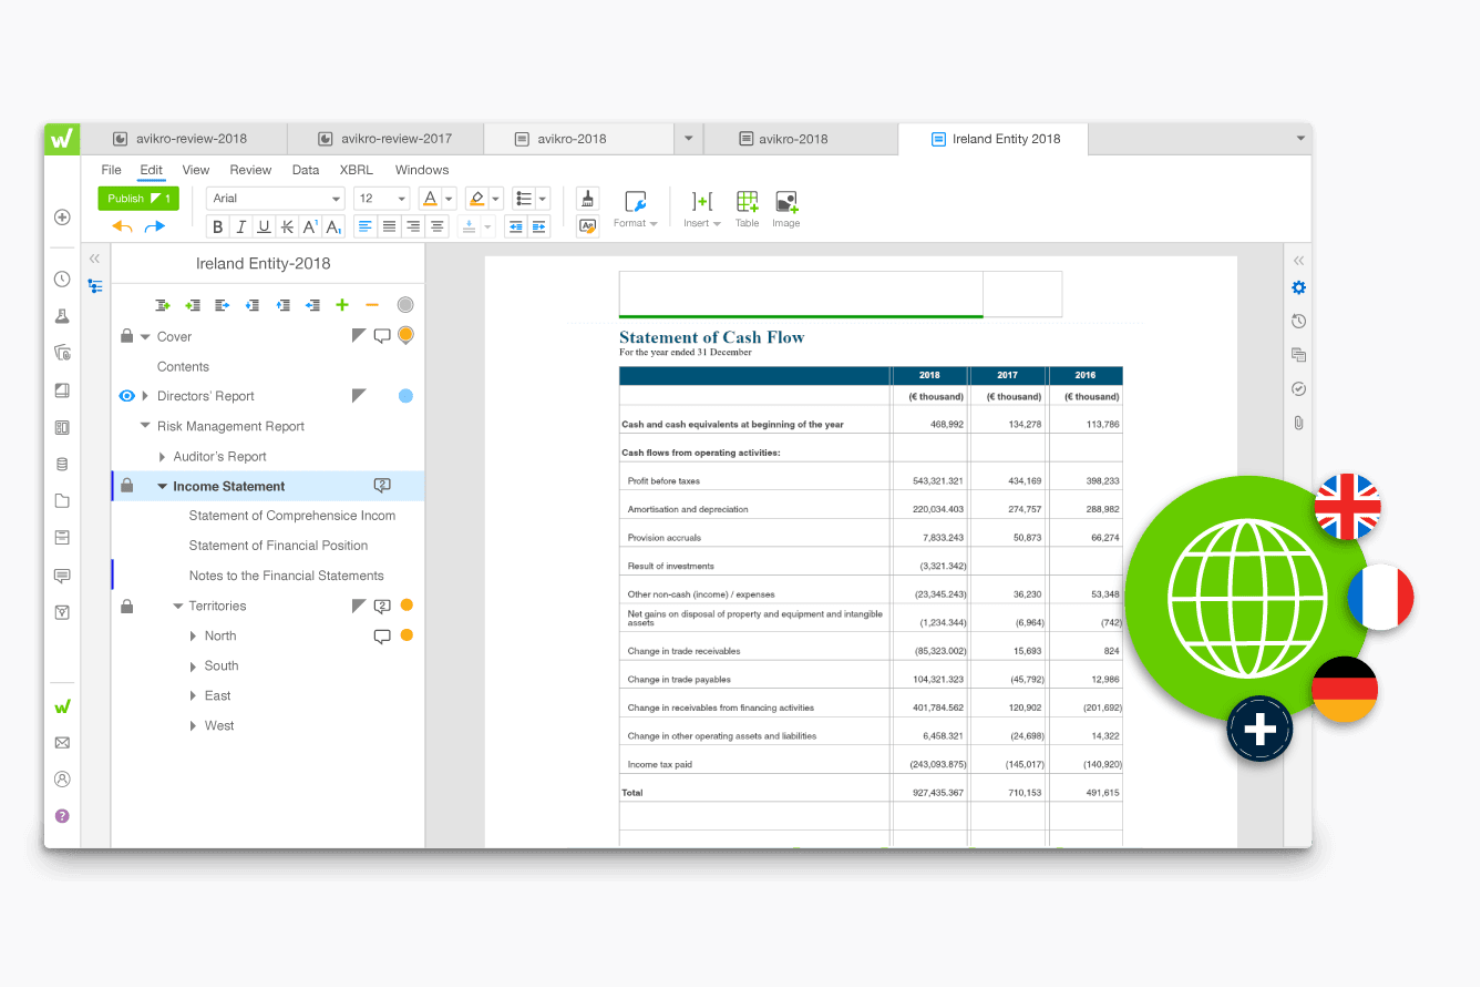The image size is (1480, 987).
Task: Undo the last change
Action: point(121,226)
